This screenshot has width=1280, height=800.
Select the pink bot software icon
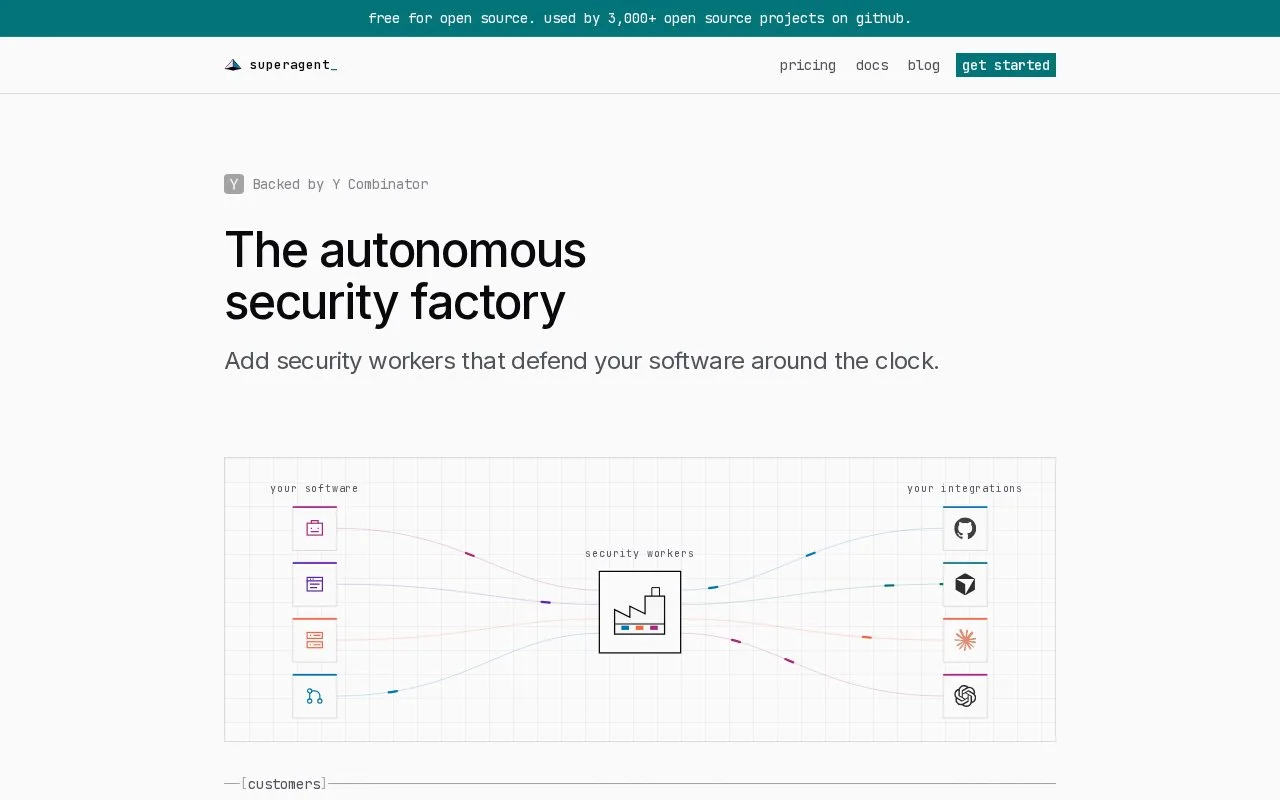(315, 528)
